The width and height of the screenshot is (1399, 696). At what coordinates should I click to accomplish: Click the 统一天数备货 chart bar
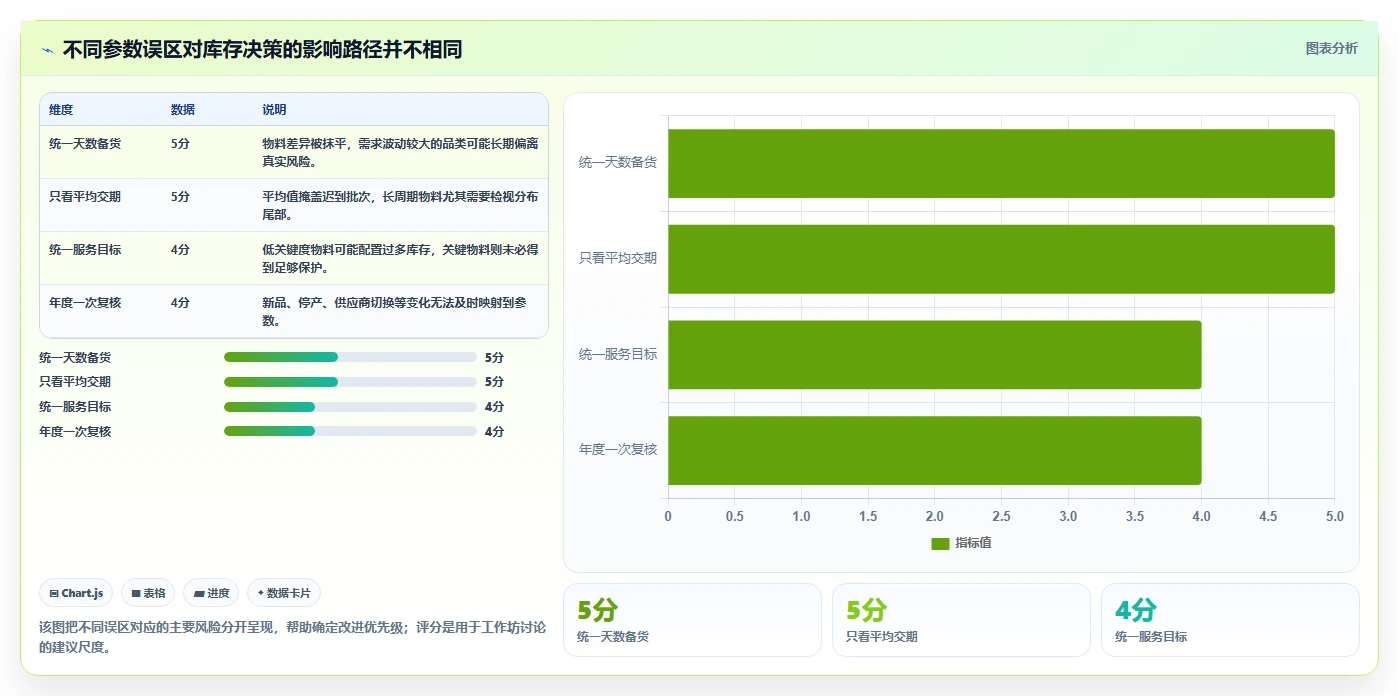1001,163
